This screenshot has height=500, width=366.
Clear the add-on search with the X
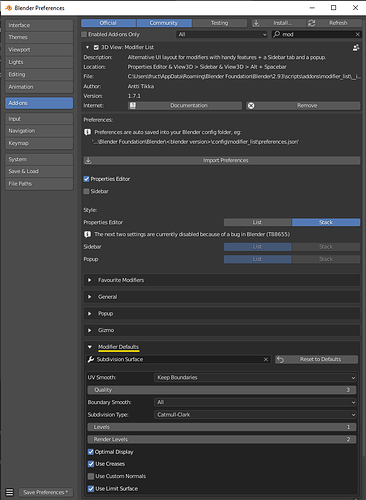point(358,34)
